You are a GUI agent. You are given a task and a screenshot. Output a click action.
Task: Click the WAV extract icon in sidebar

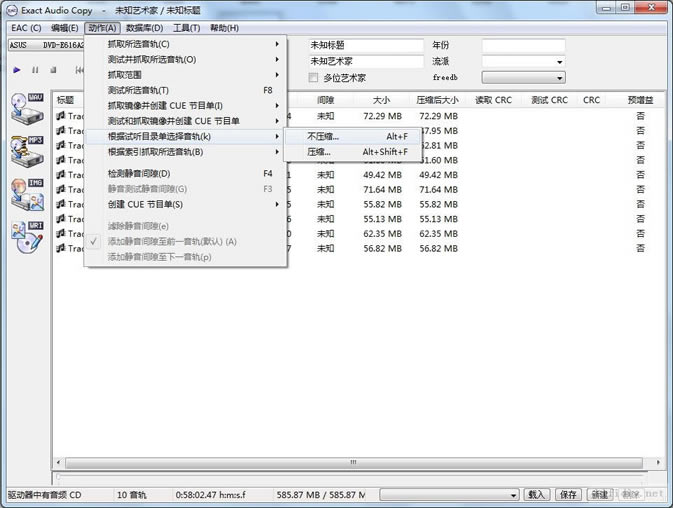pos(27,109)
